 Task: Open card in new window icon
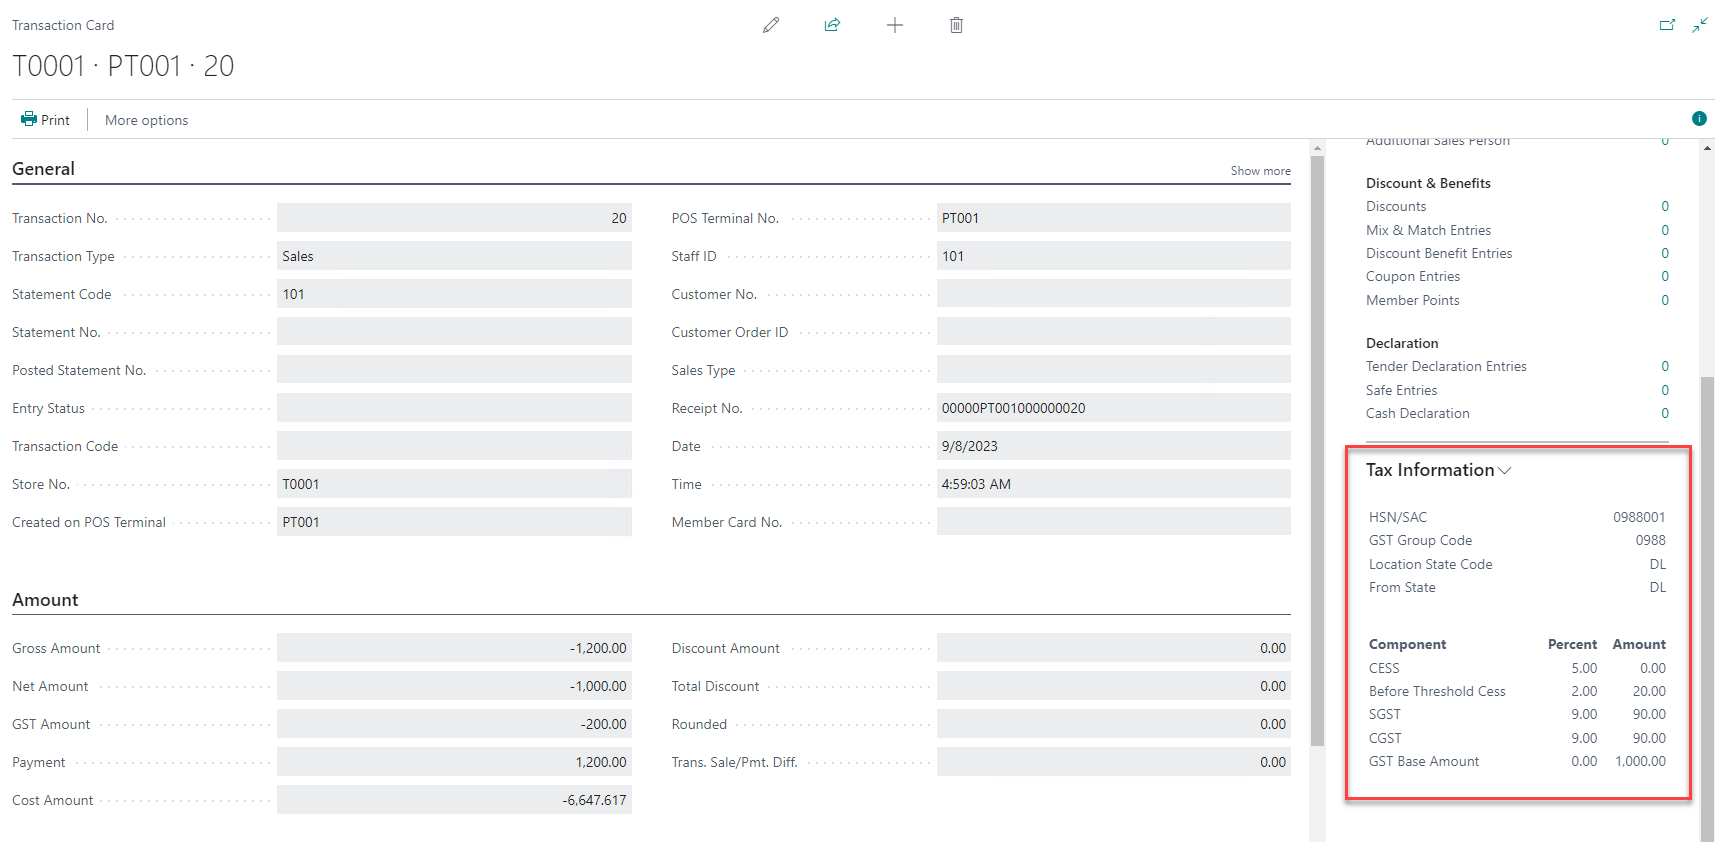(1667, 25)
